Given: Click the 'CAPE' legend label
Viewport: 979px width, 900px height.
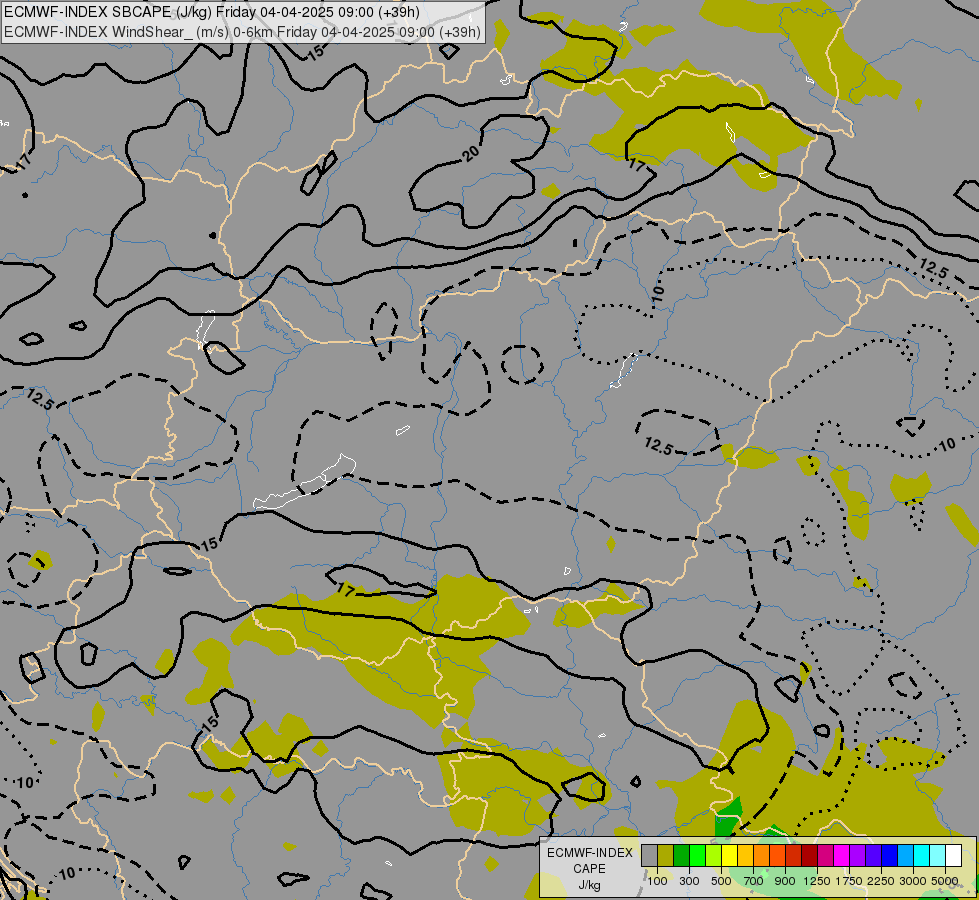Looking at the screenshot, I should point(589,869).
